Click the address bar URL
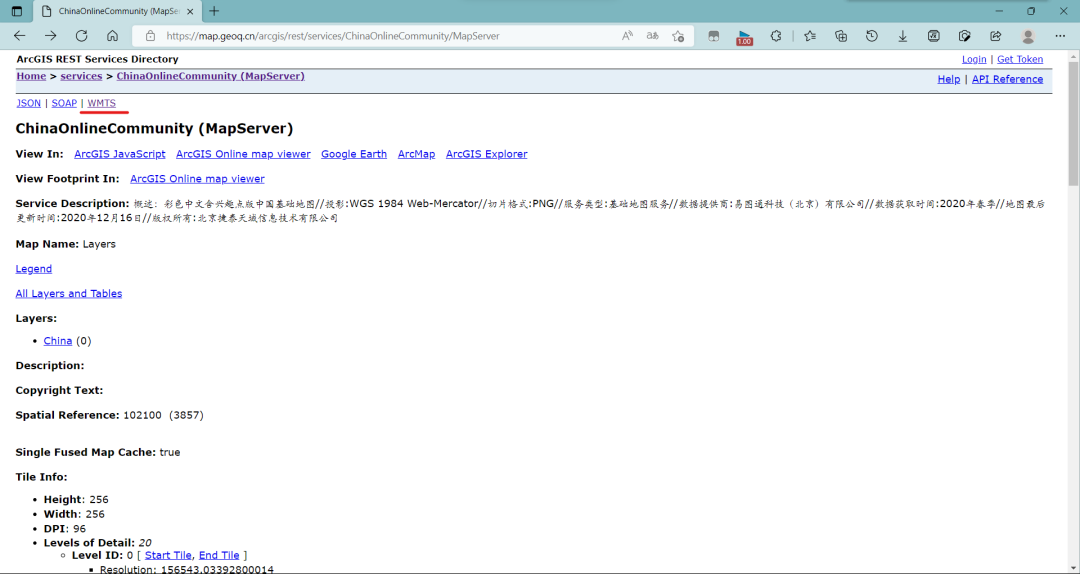 (x=333, y=36)
